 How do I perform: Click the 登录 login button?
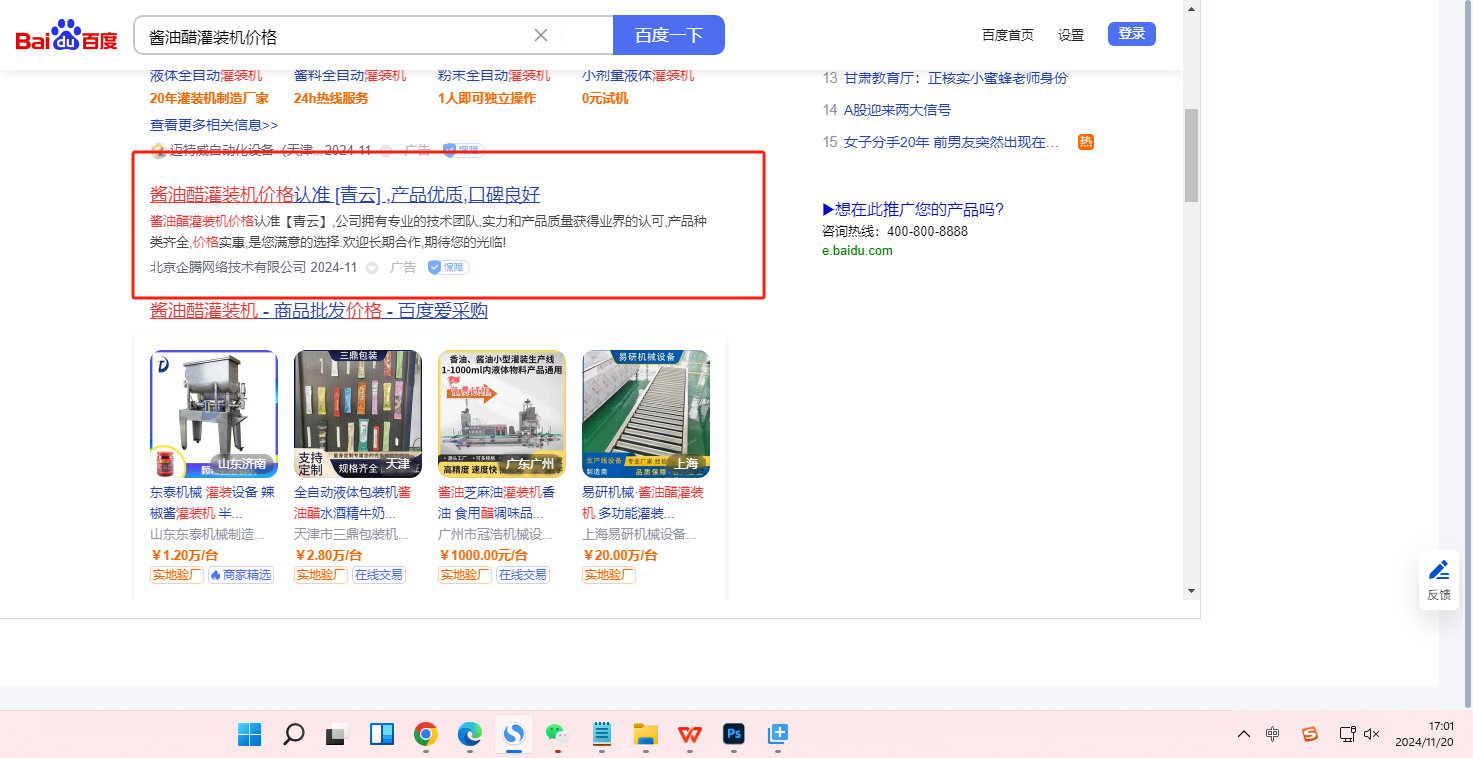point(1132,34)
